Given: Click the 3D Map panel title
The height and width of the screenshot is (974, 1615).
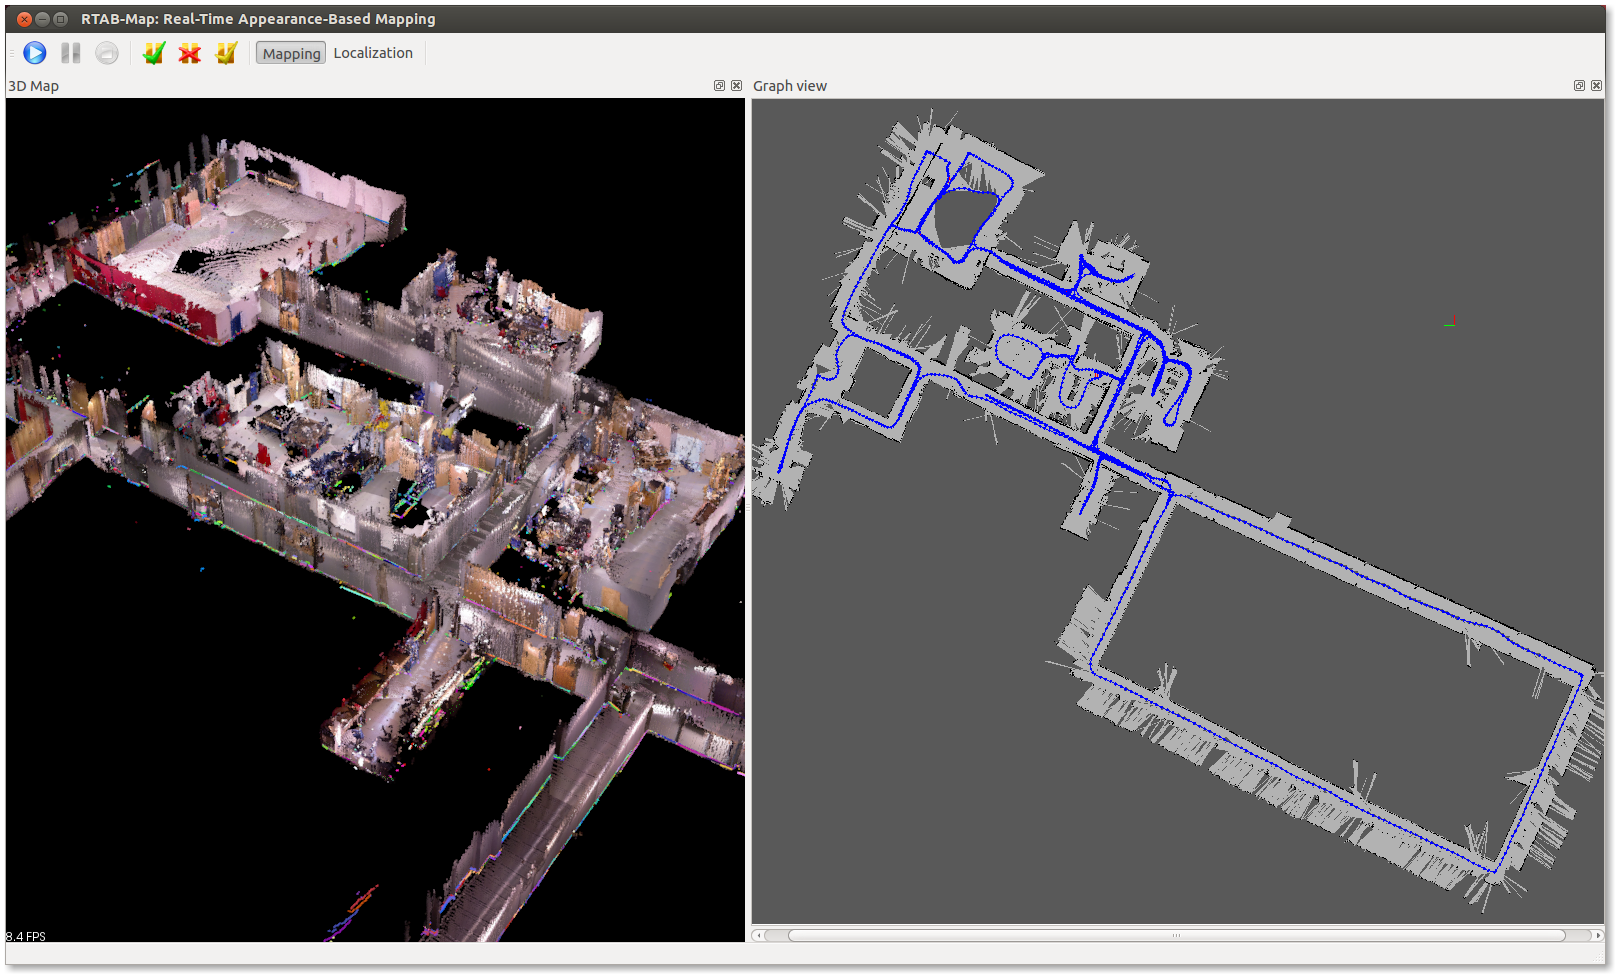Looking at the screenshot, I should [x=33, y=86].
